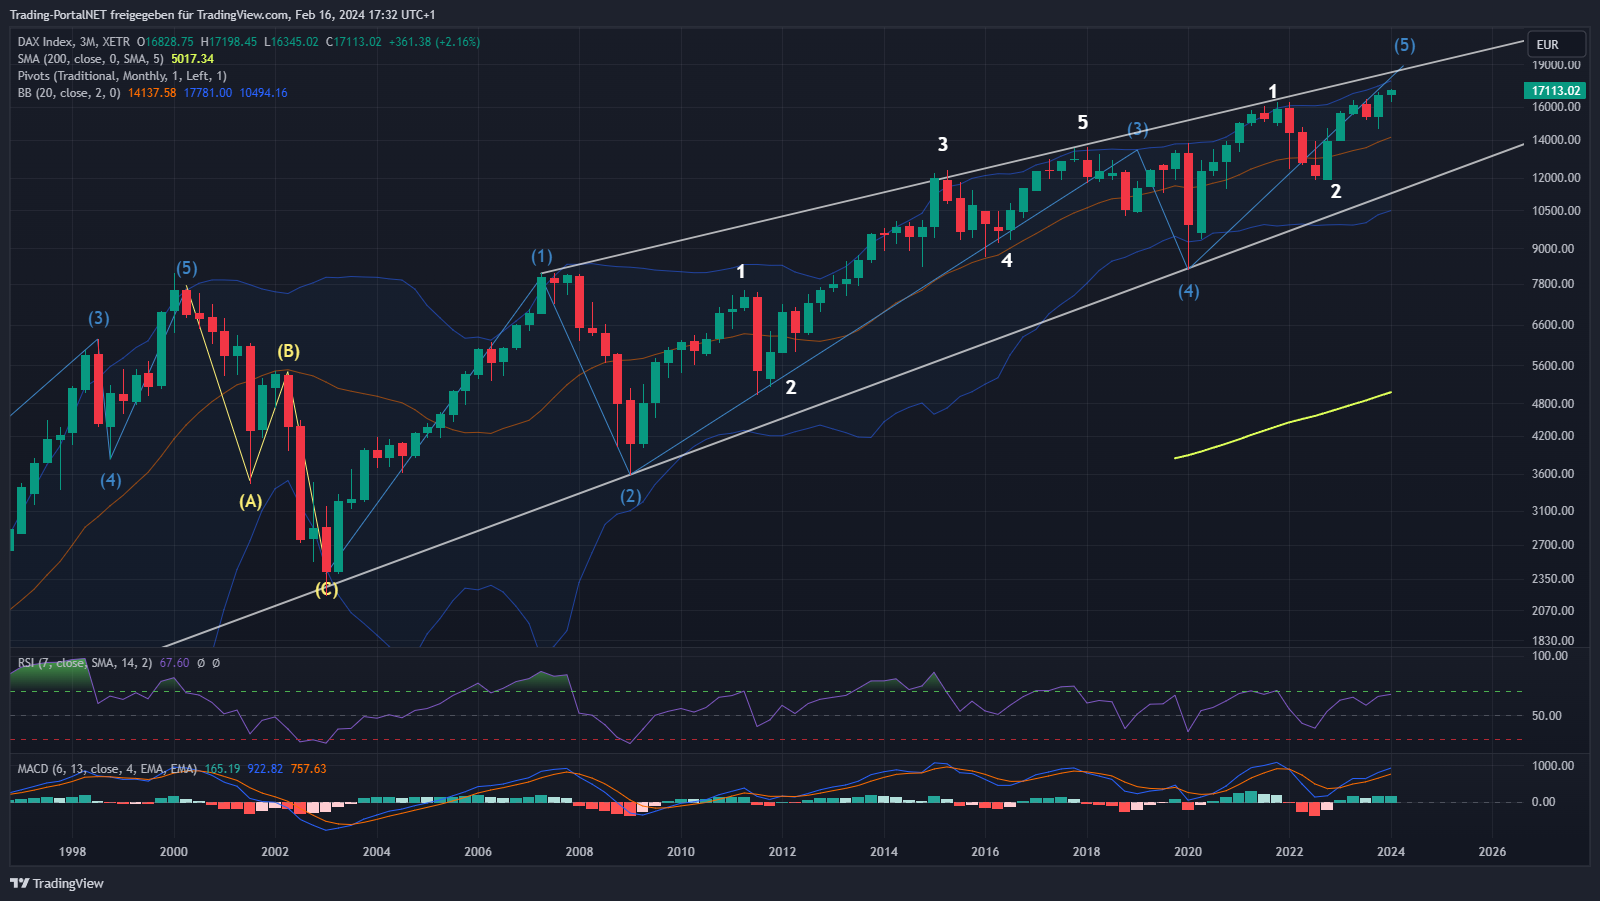Image resolution: width=1600 pixels, height=901 pixels.
Task: Click the yellow (B) wave label
Action: [288, 351]
